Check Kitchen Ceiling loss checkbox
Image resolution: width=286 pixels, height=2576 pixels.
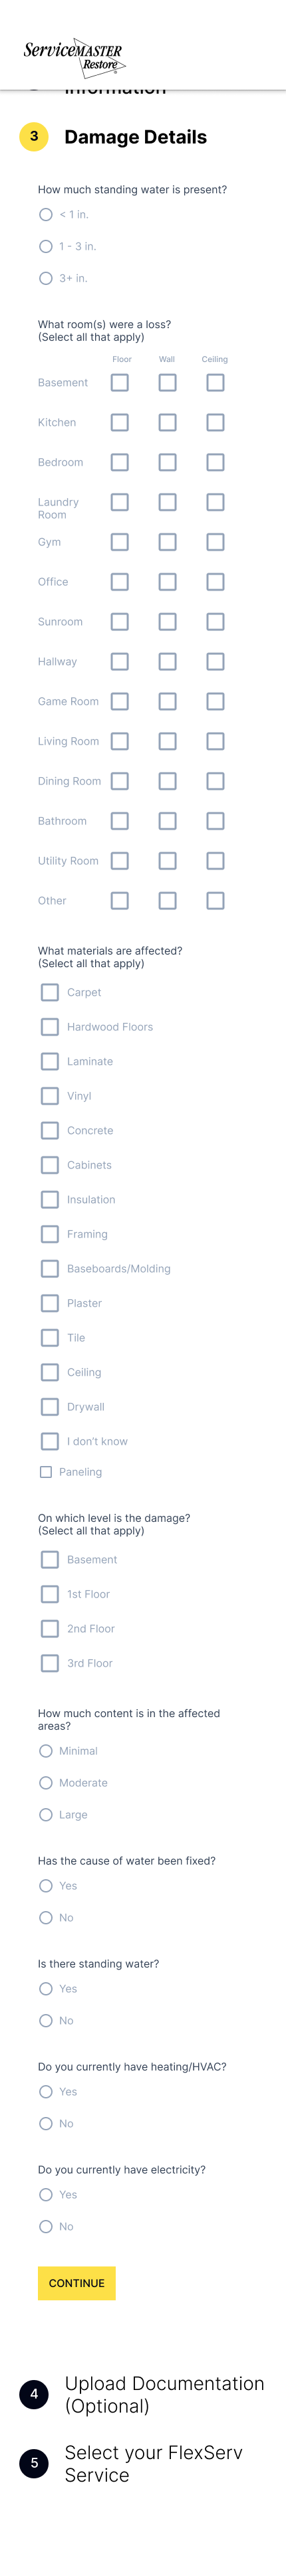pyautogui.click(x=215, y=423)
